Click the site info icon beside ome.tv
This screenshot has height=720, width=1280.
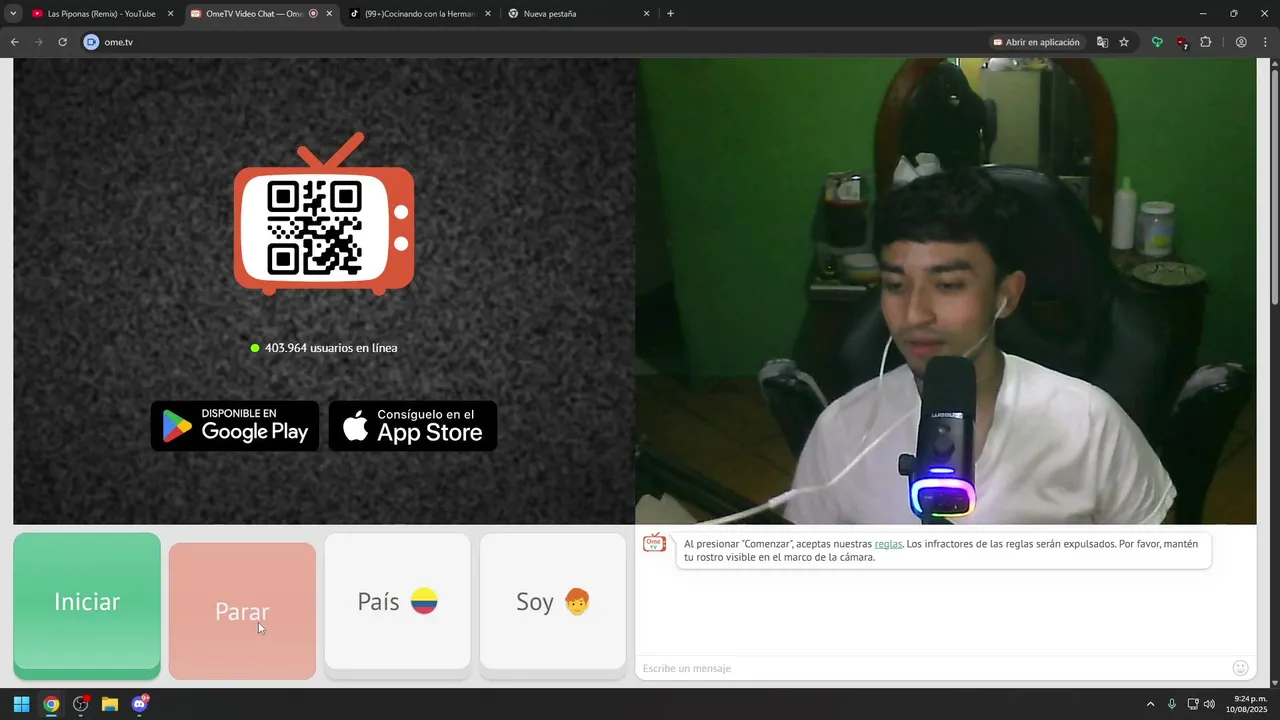[91, 42]
